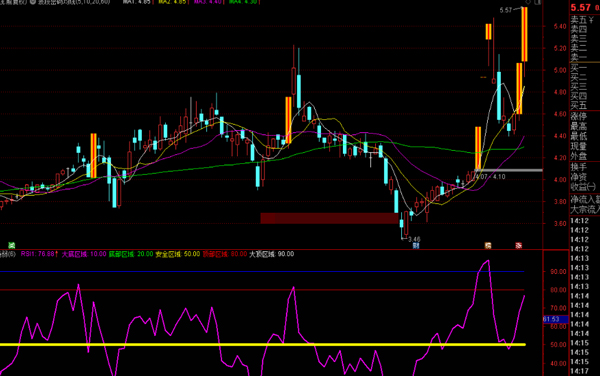Viewport: 600px width, 376px height.
Task: Click the sub-chart indicator name at the far left
Action: tap(8, 254)
